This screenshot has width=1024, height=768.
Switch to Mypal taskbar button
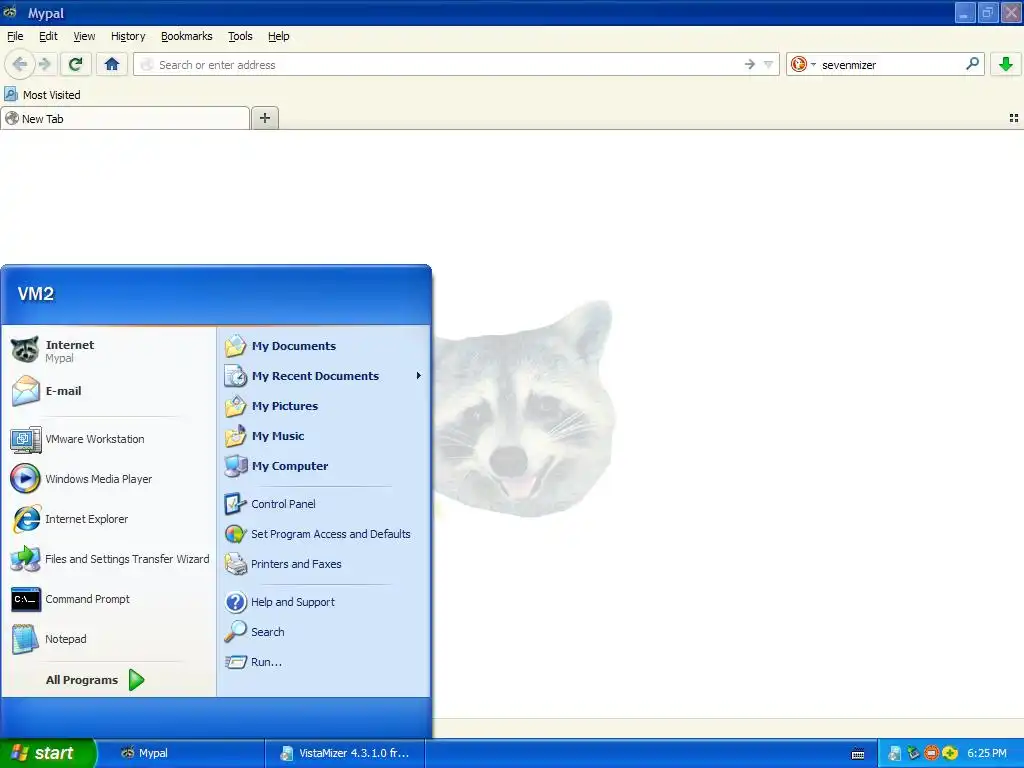coord(182,753)
